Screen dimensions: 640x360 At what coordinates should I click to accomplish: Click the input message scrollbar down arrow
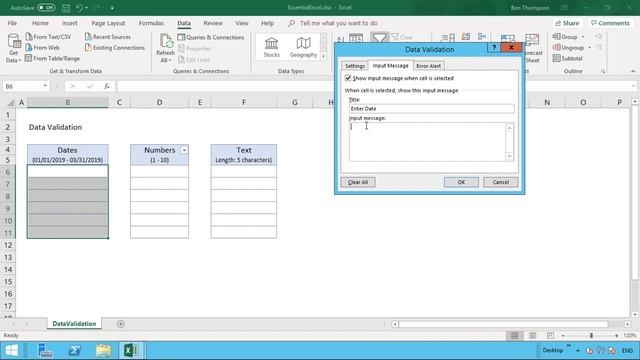[x=509, y=156]
